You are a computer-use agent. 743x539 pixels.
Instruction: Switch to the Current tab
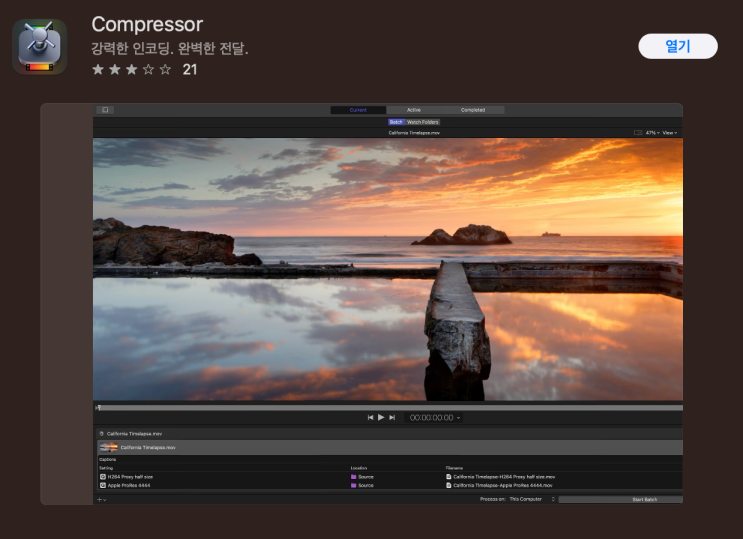click(358, 110)
